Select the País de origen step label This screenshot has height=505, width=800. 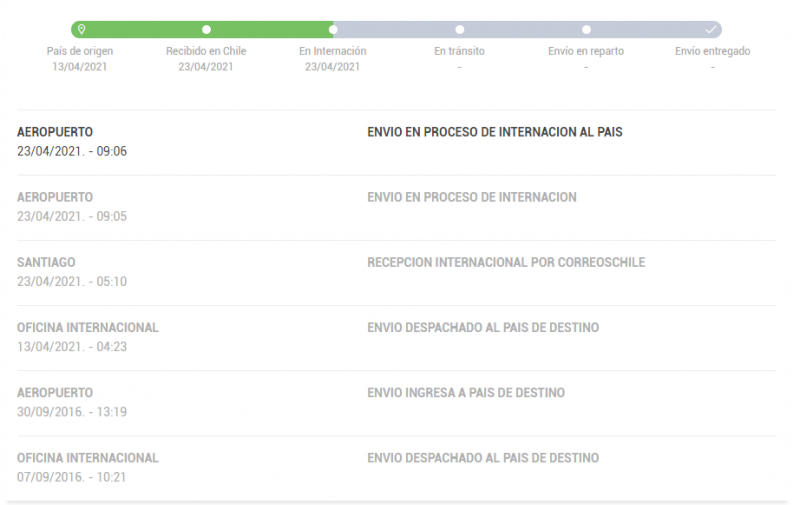[x=80, y=51]
